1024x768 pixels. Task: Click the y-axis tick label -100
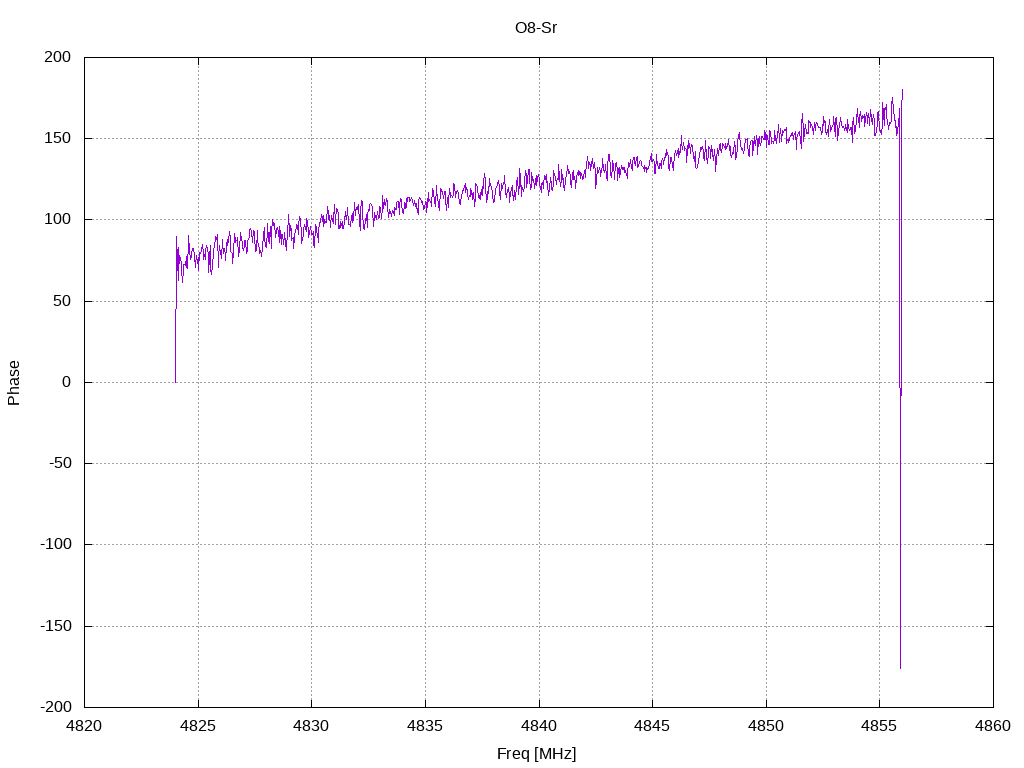click(56, 544)
